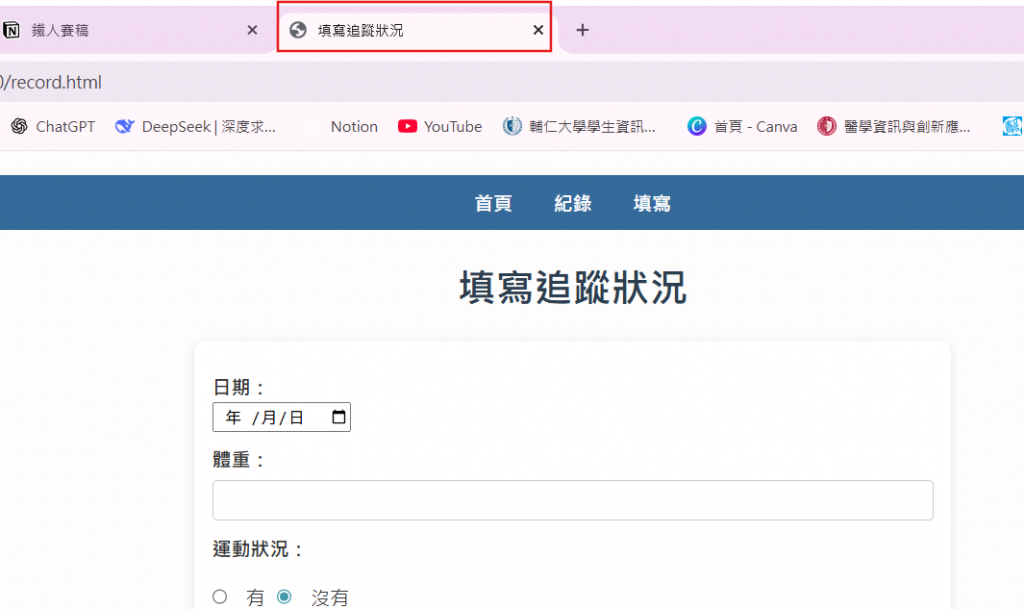This screenshot has width=1024, height=609.
Task: Click the record.html address bar
Action: [512, 82]
